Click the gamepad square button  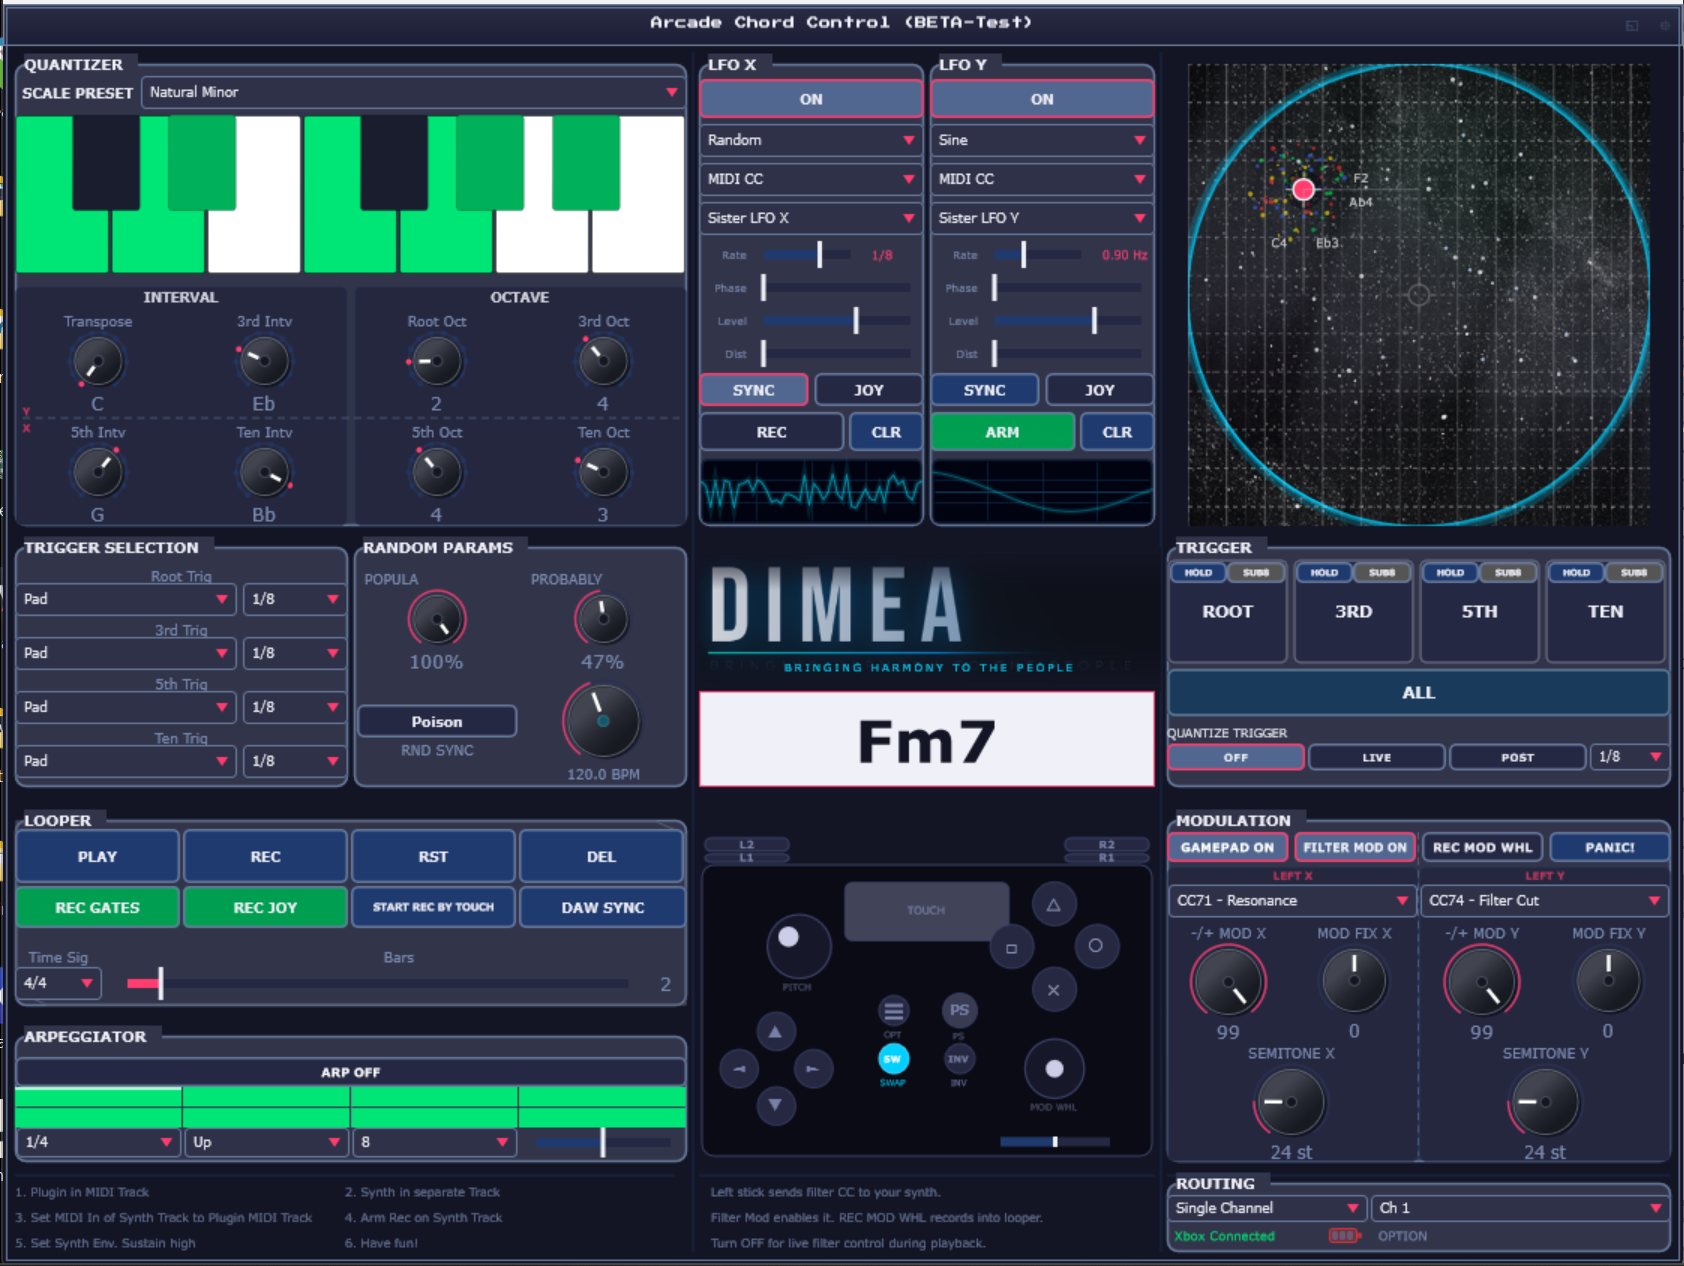point(1011,948)
